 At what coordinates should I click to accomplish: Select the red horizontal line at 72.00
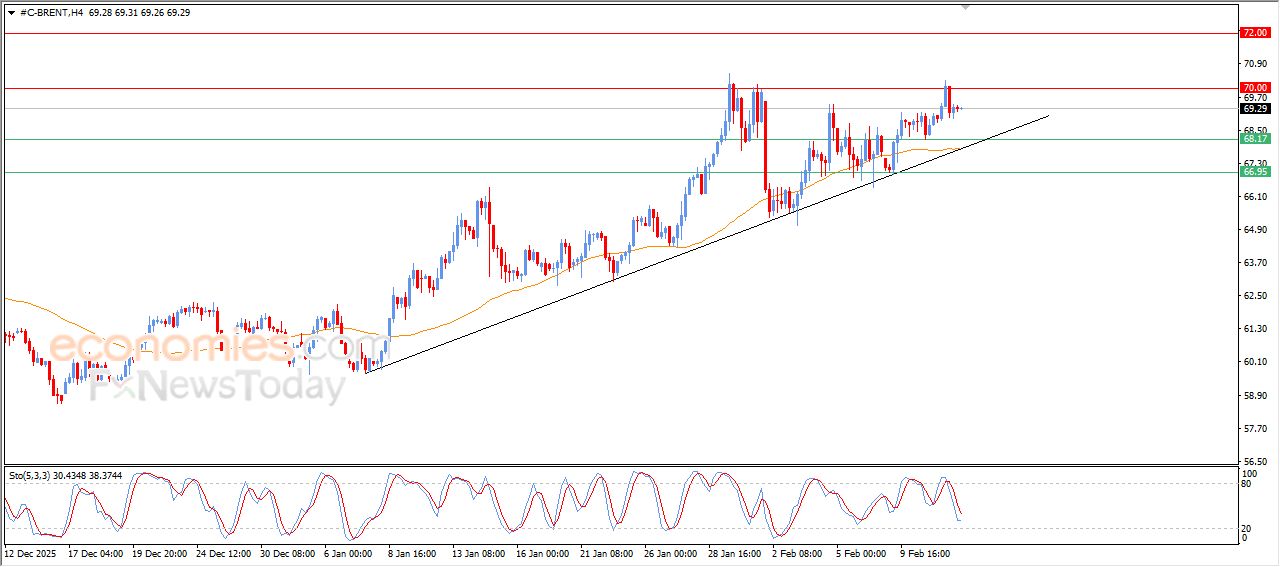600,33
